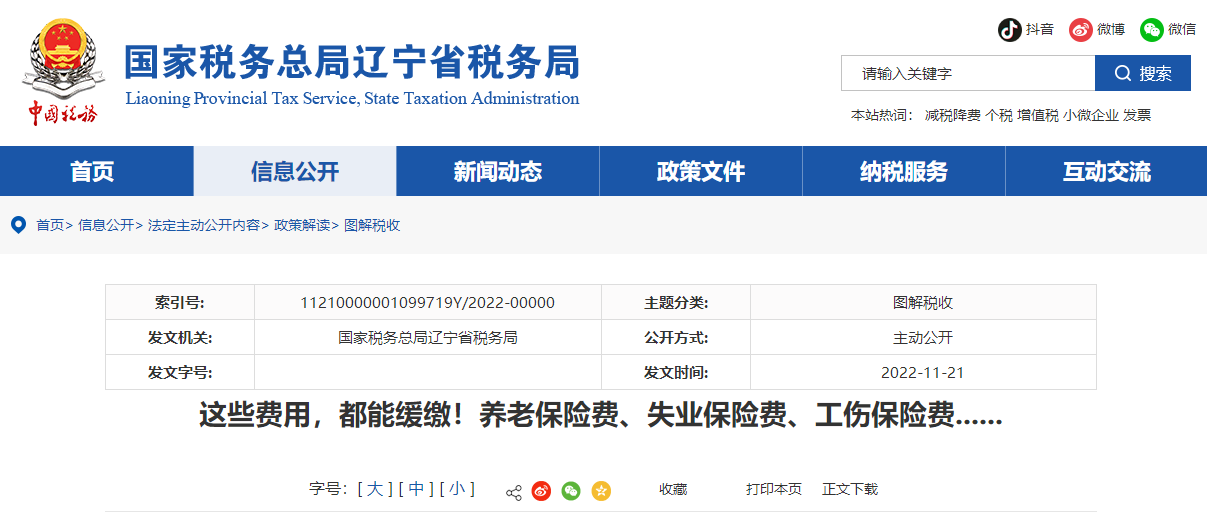Open the WeChat (微信) header icon
Screen dimensions: 1207x512
click(x=1152, y=29)
